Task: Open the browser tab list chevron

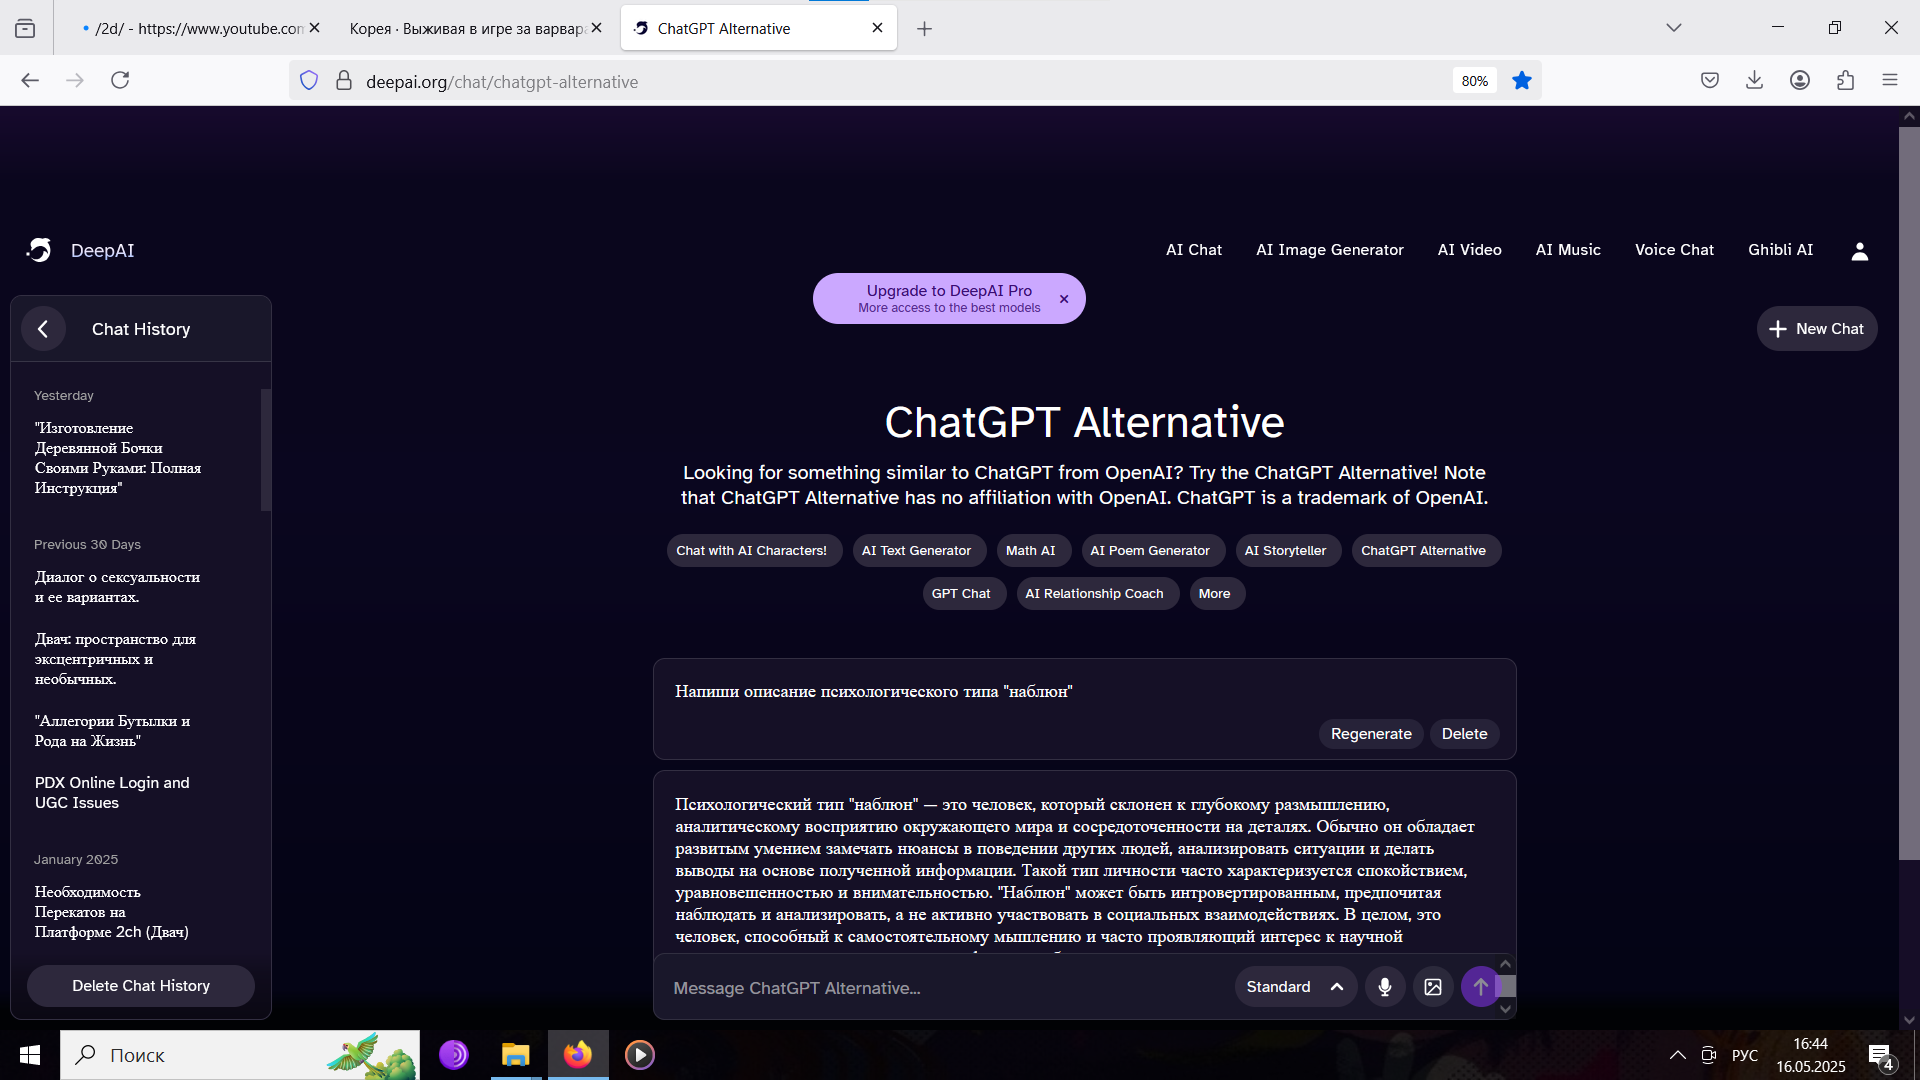Action: coord(1673,28)
